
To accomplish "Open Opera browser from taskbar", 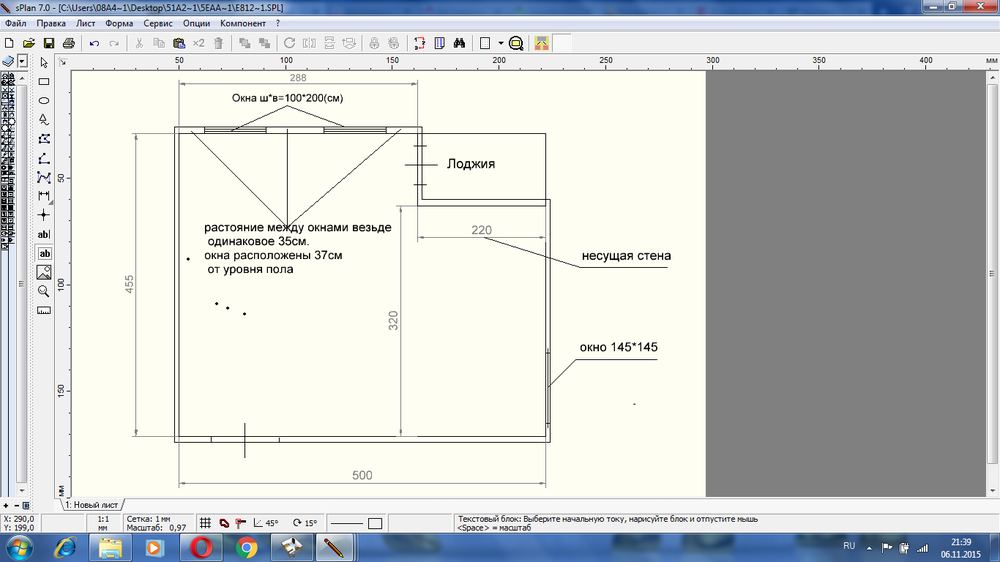I will click(201, 547).
